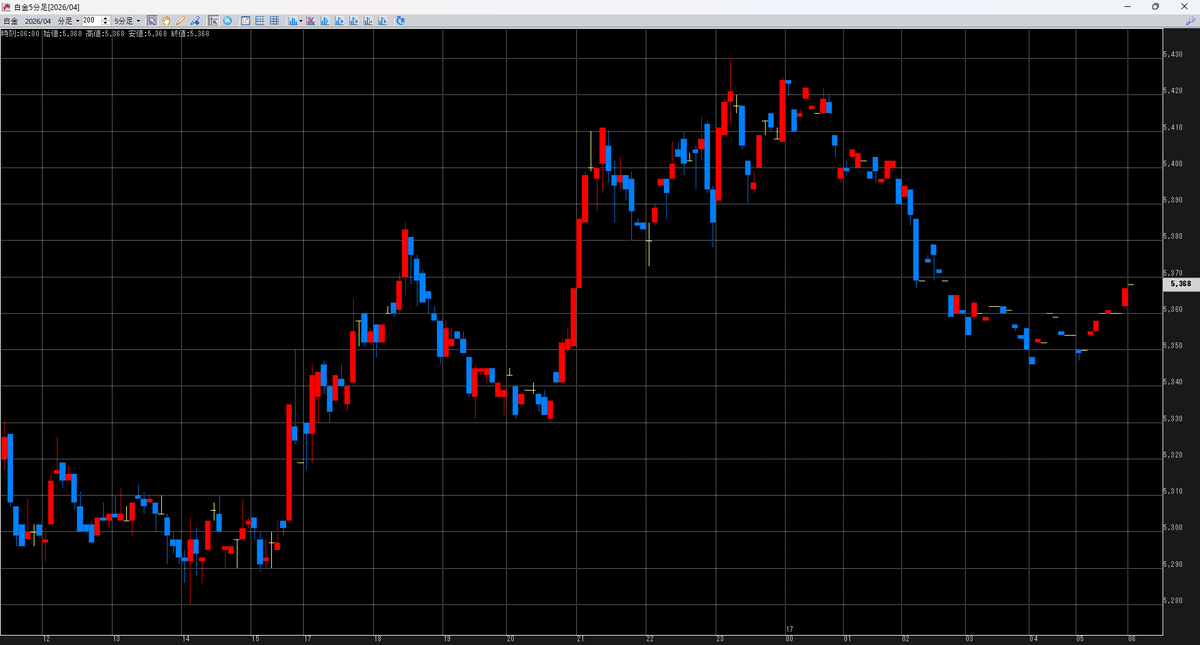This screenshot has height=645, width=1200.
Task: Activate the hand pan tool
Action: coord(166,20)
